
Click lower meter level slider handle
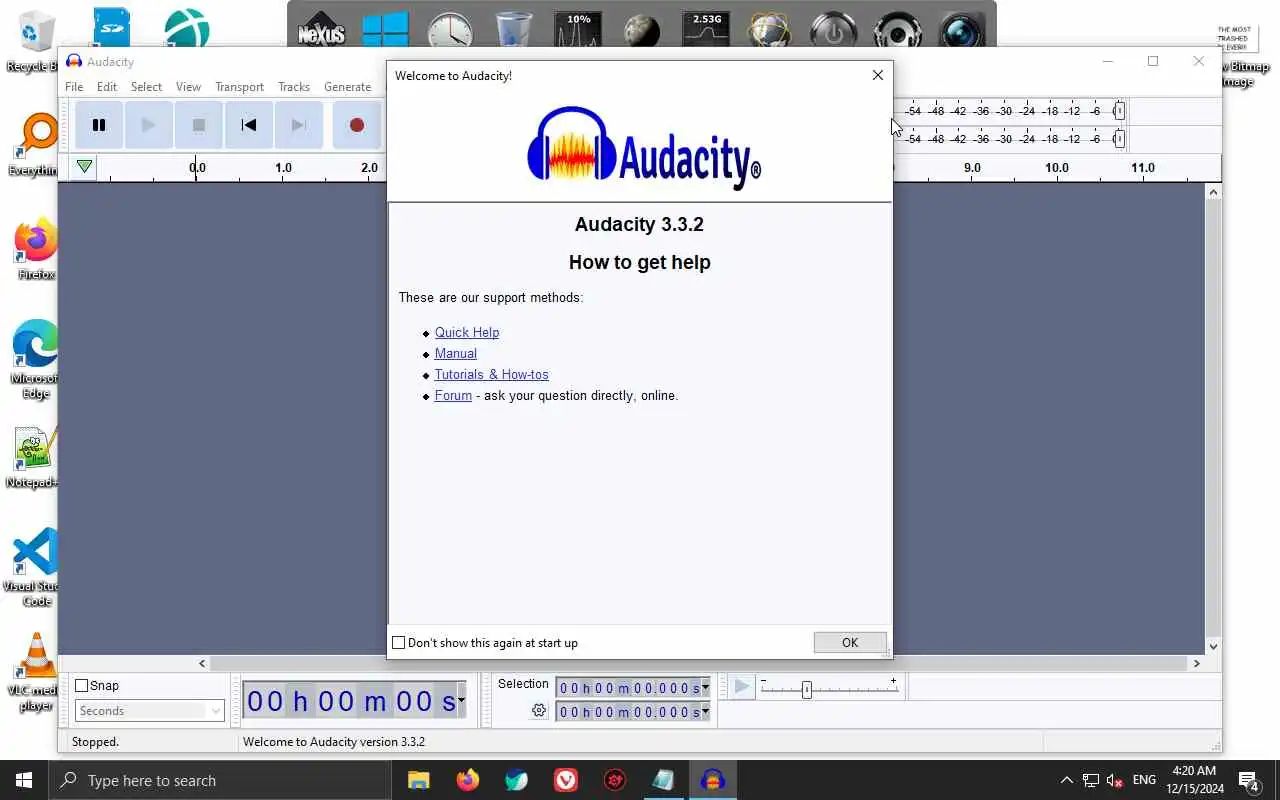point(1119,139)
